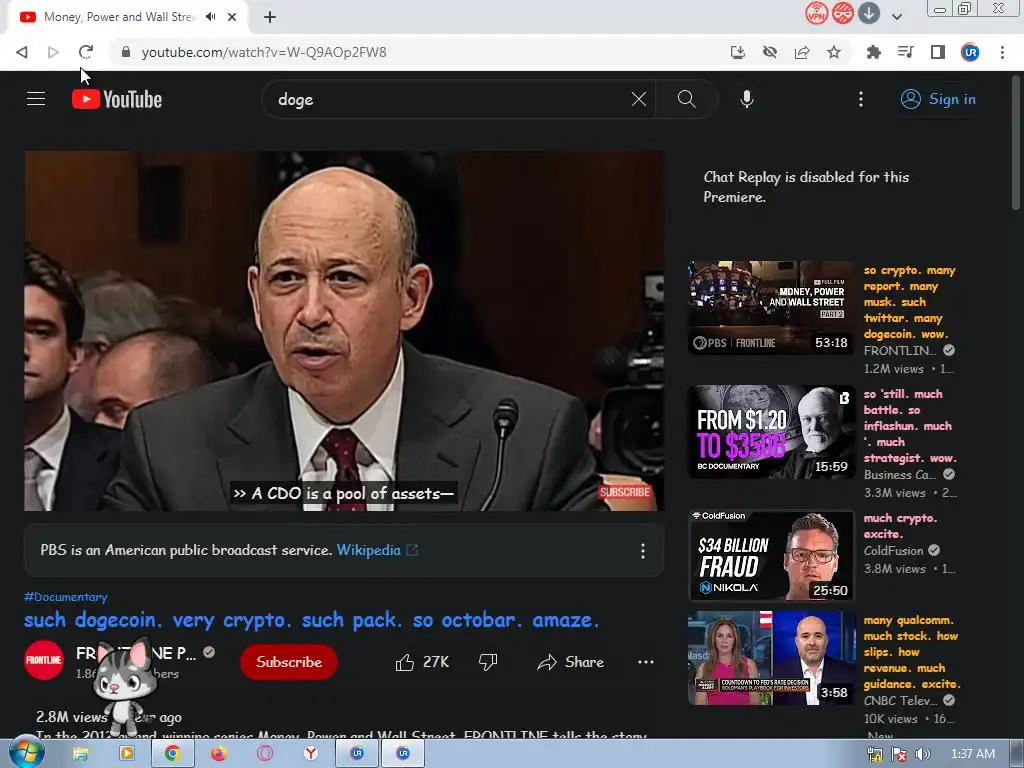Click the 1:37 AM taskbar clock
This screenshot has height=768, width=1024.
pos(972,754)
